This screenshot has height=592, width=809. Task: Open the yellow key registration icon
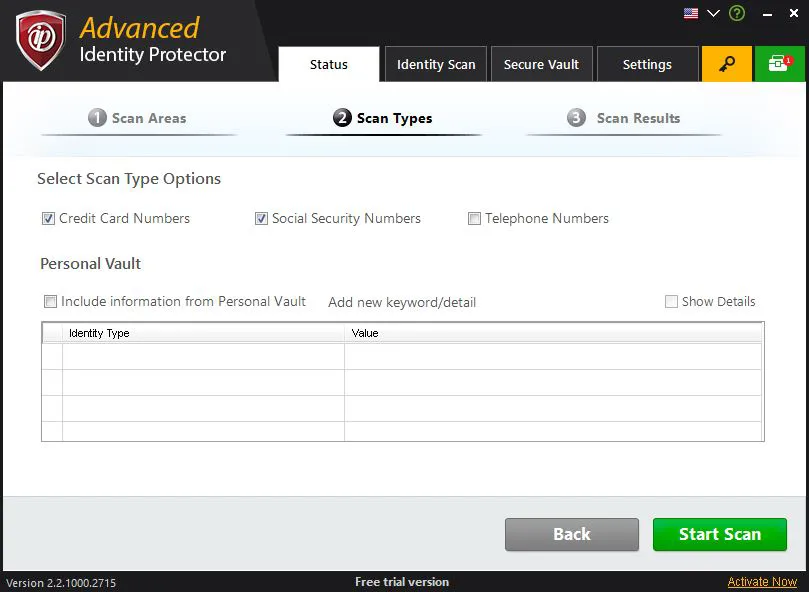pyautogui.click(x=727, y=64)
